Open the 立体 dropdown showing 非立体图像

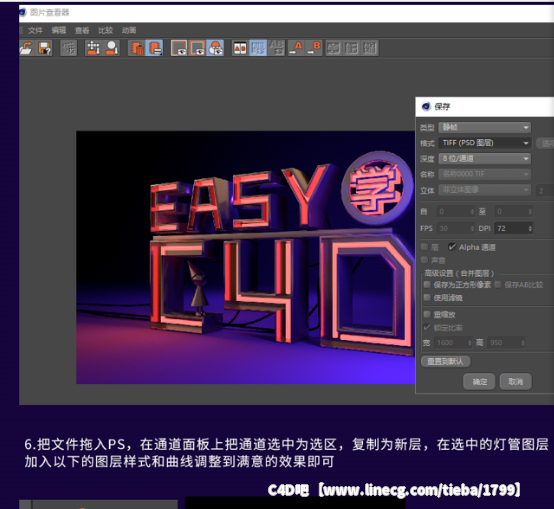coord(484,190)
